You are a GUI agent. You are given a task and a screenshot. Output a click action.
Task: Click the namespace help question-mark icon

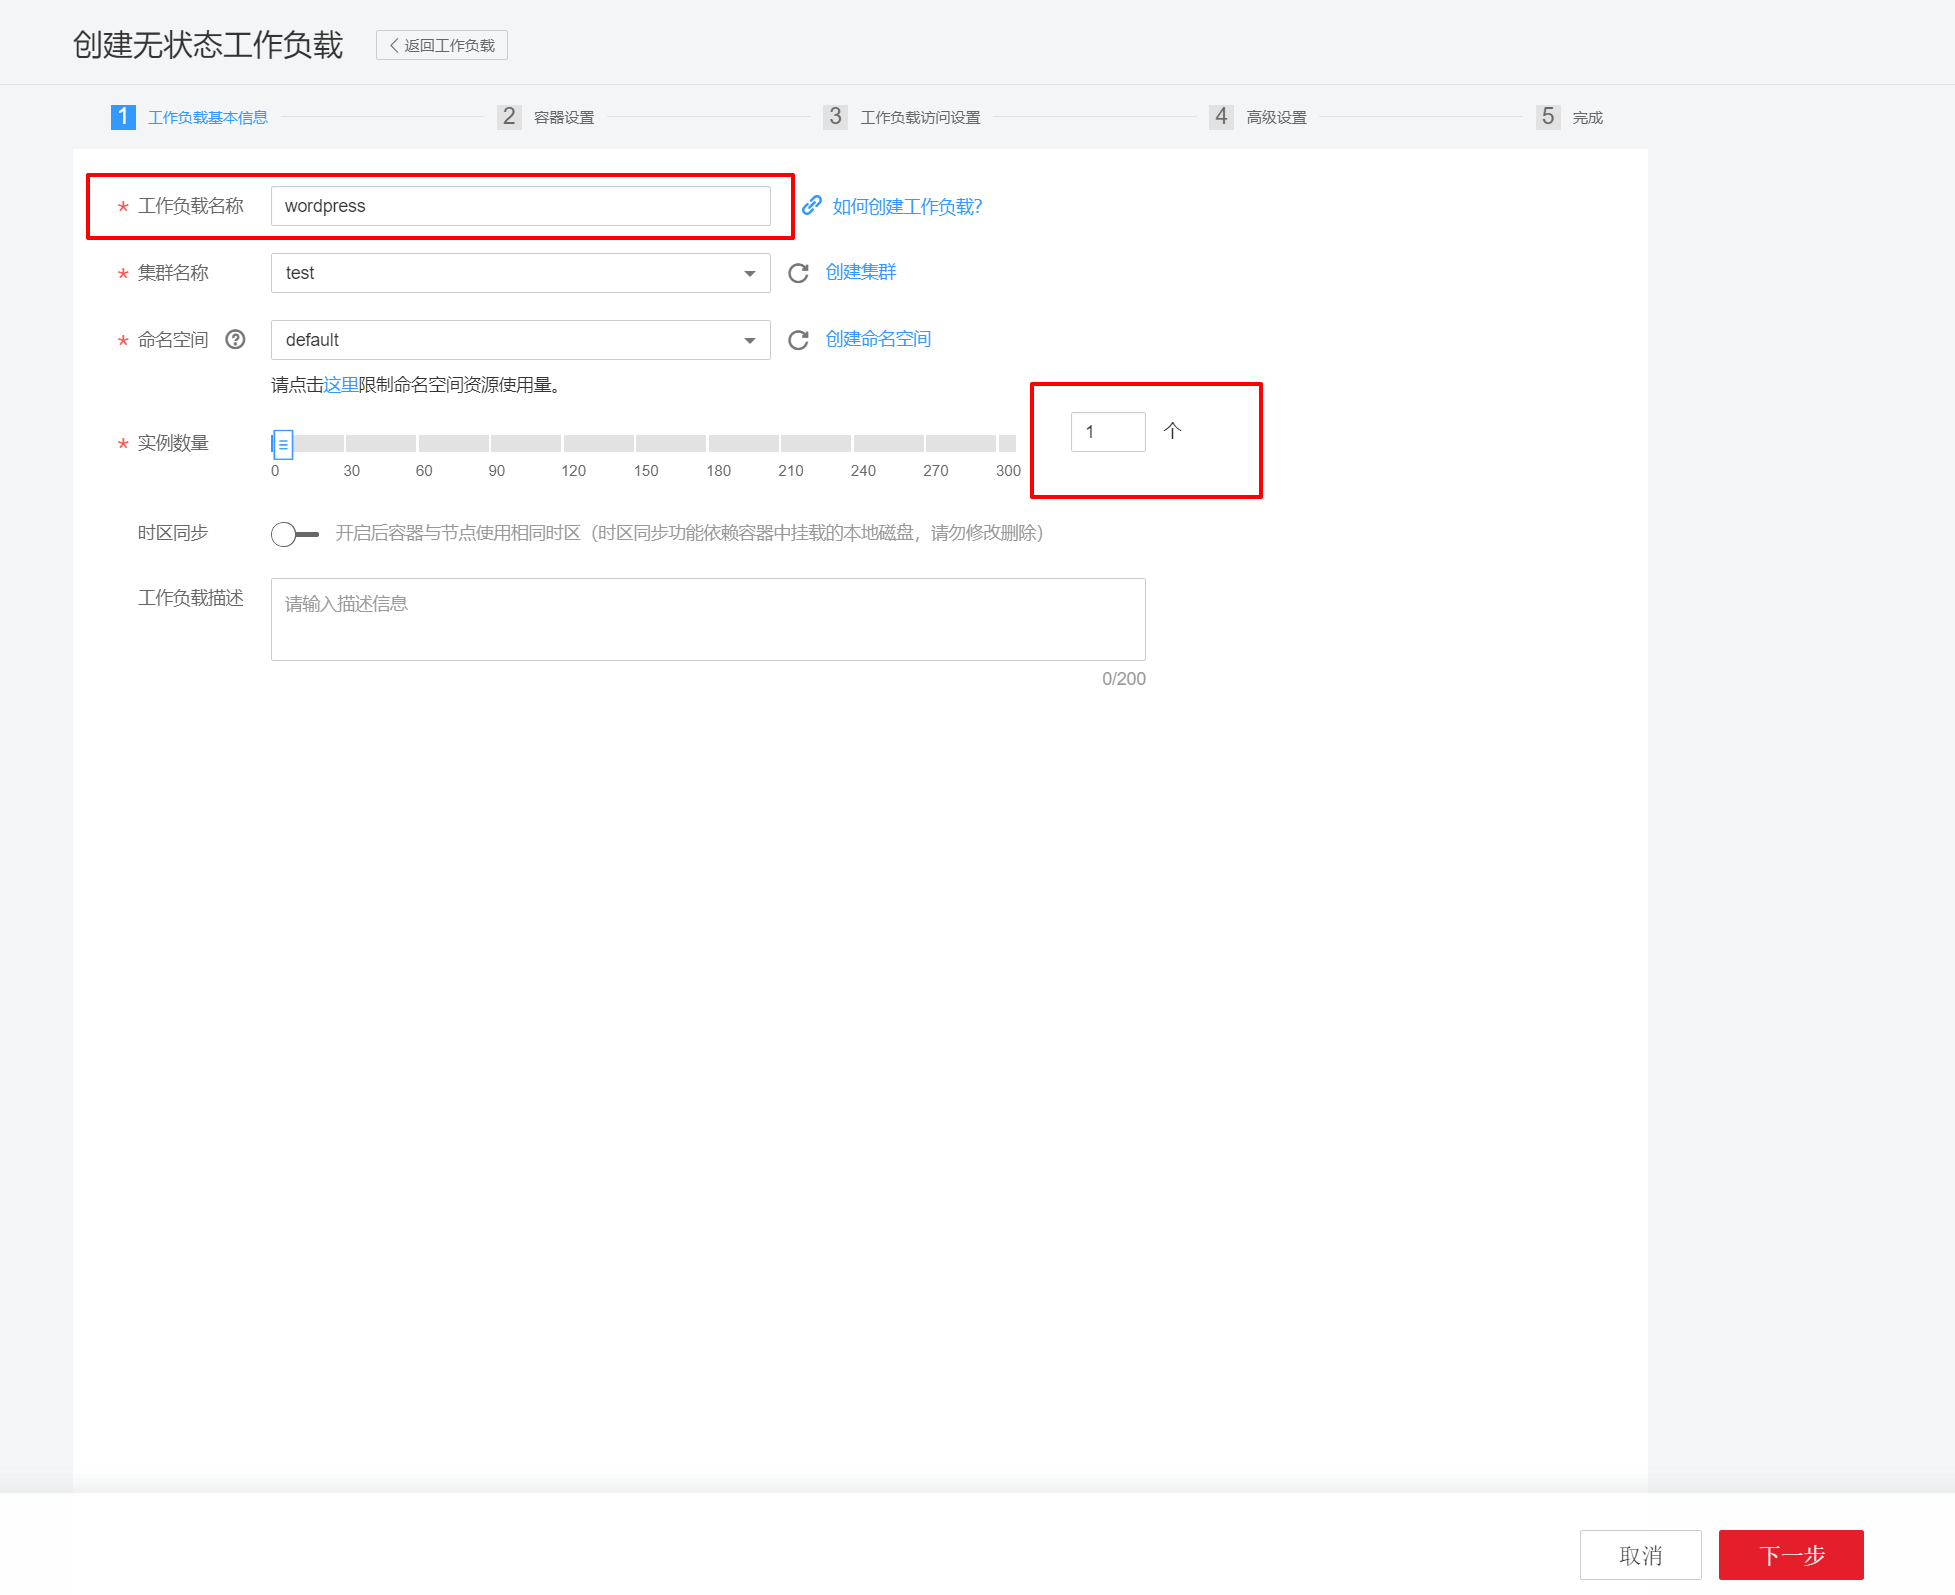tap(235, 339)
